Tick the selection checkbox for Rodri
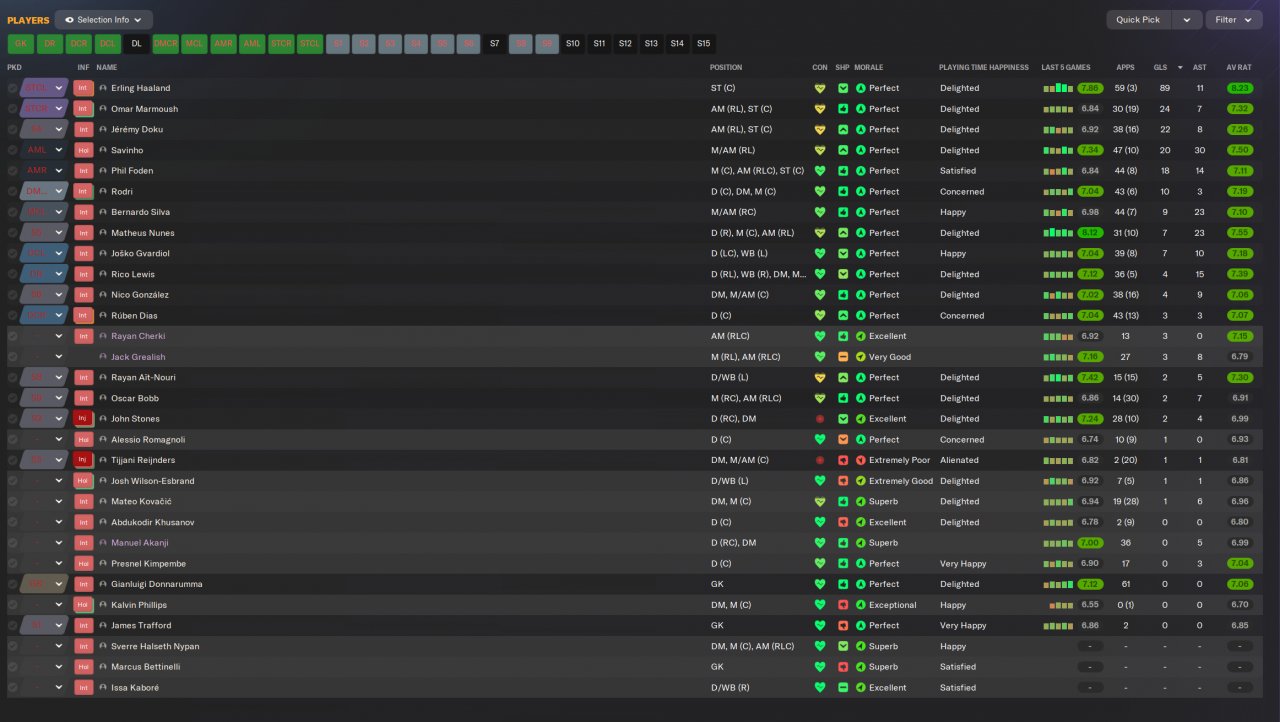Screen dimensions: 1280x722 pyautogui.click(x=12, y=192)
